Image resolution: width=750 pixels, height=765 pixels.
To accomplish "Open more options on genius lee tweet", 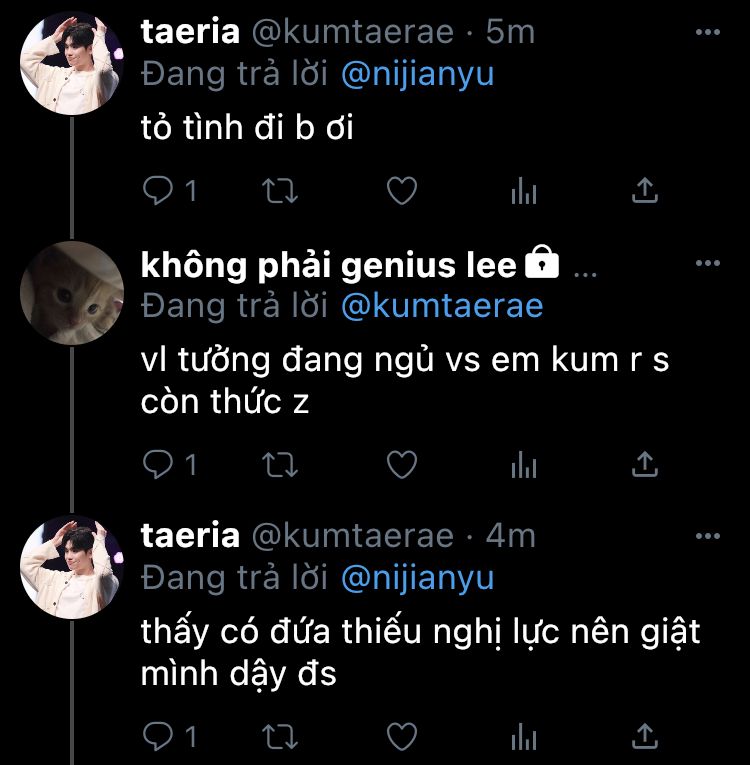I will point(707,263).
